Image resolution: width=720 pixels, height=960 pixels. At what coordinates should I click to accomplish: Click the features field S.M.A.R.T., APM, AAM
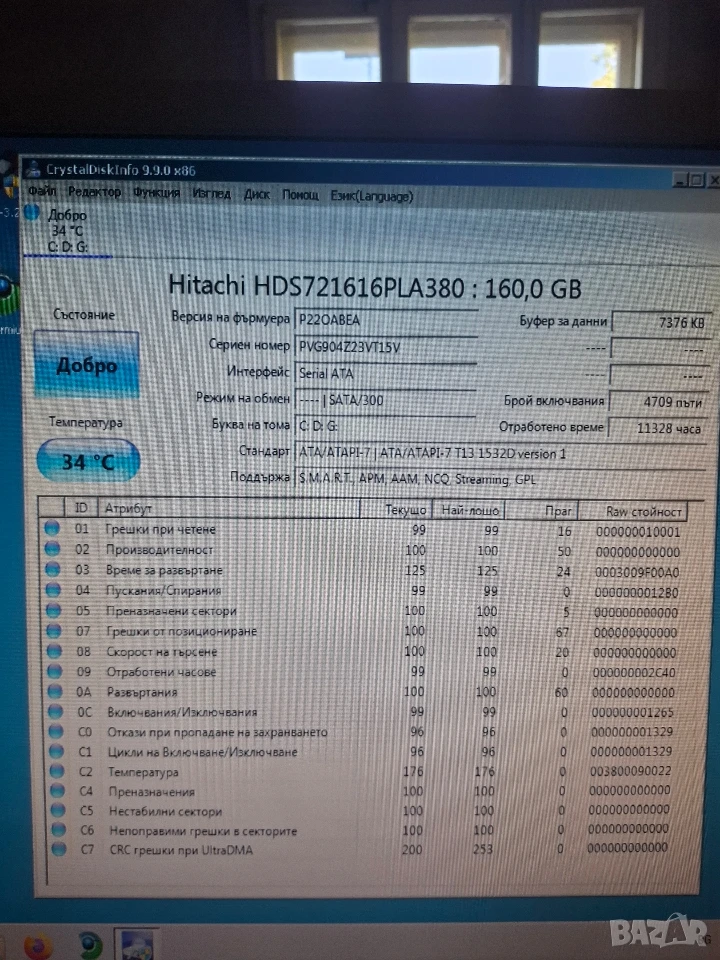click(x=500, y=479)
